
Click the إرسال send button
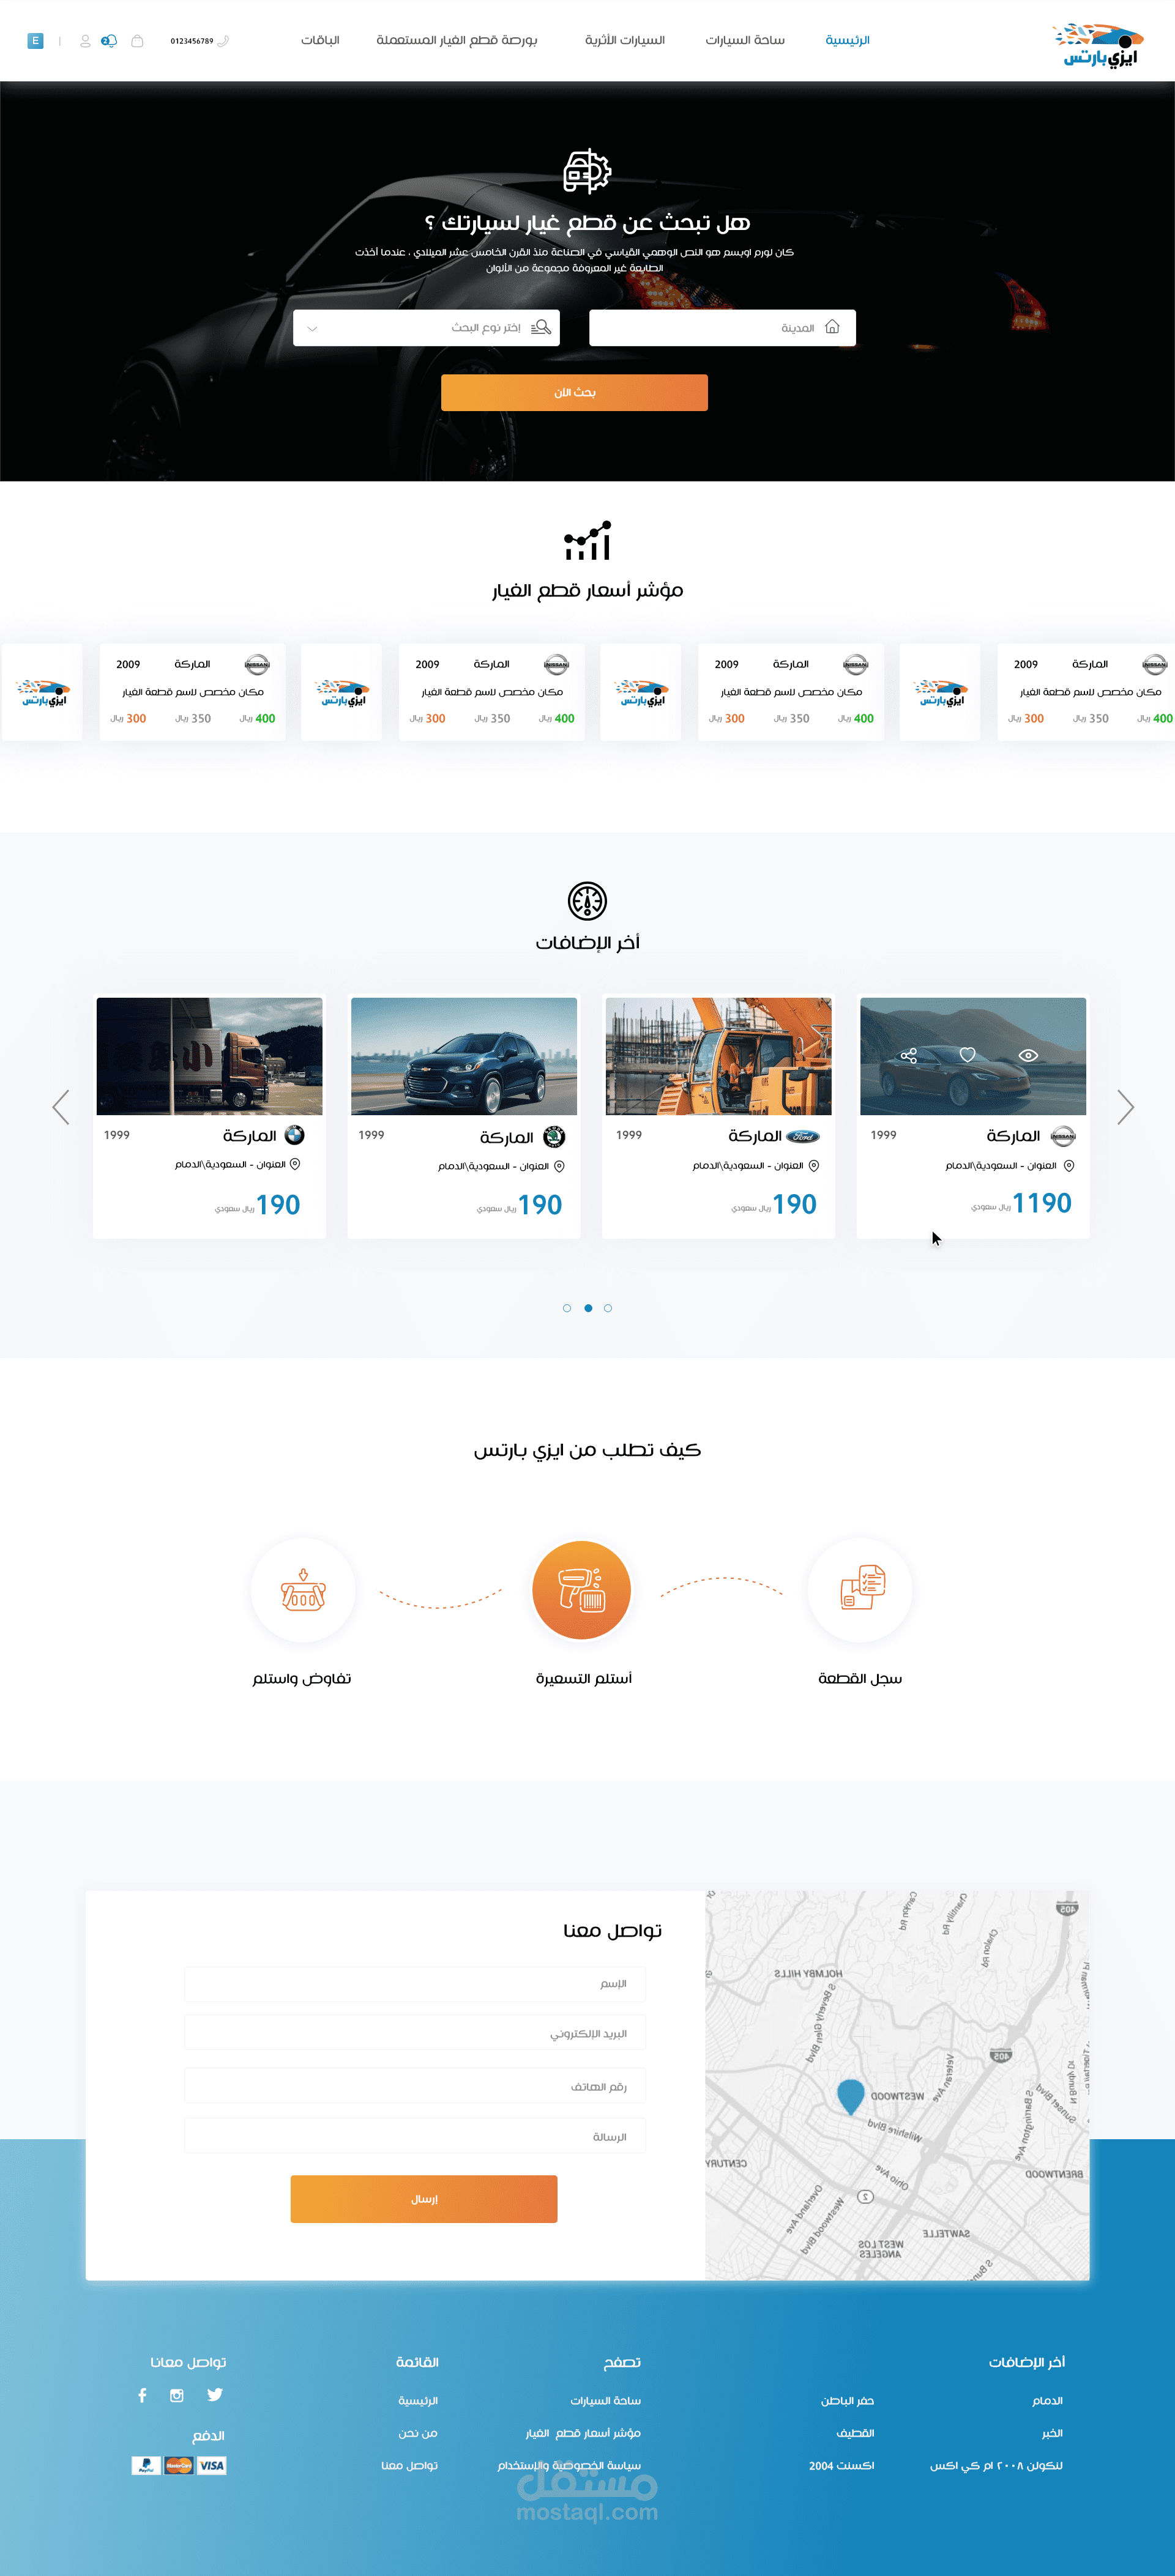click(x=424, y=2198)
